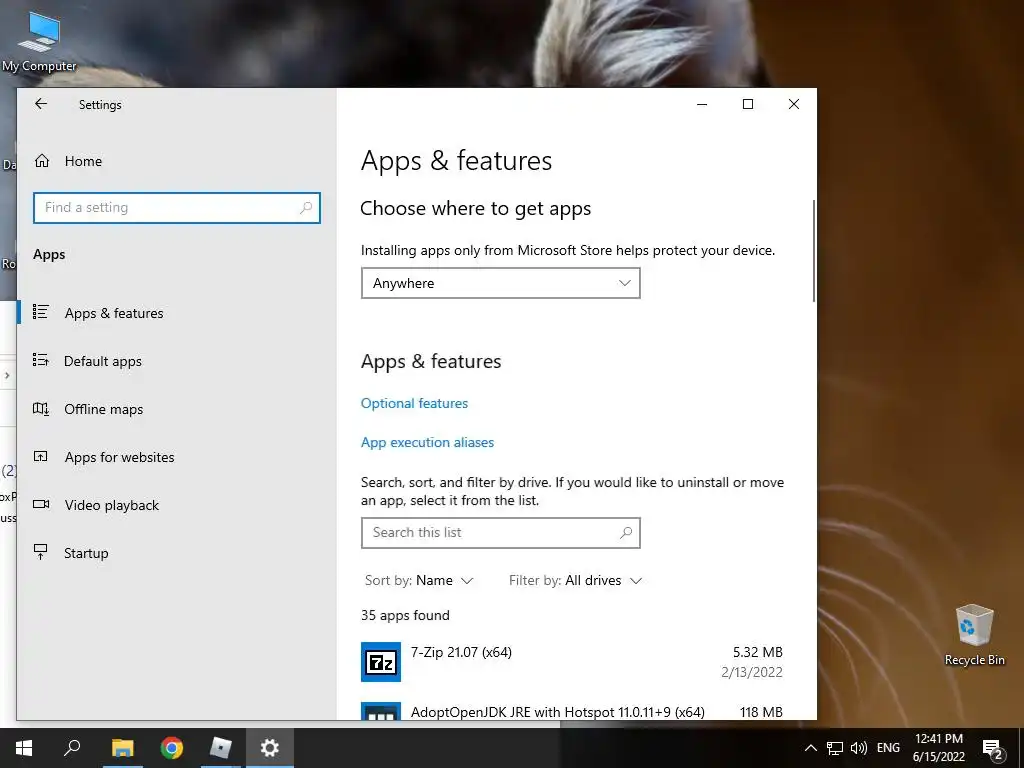Open taskbar search
The image size is (1024, 768).
72,748
